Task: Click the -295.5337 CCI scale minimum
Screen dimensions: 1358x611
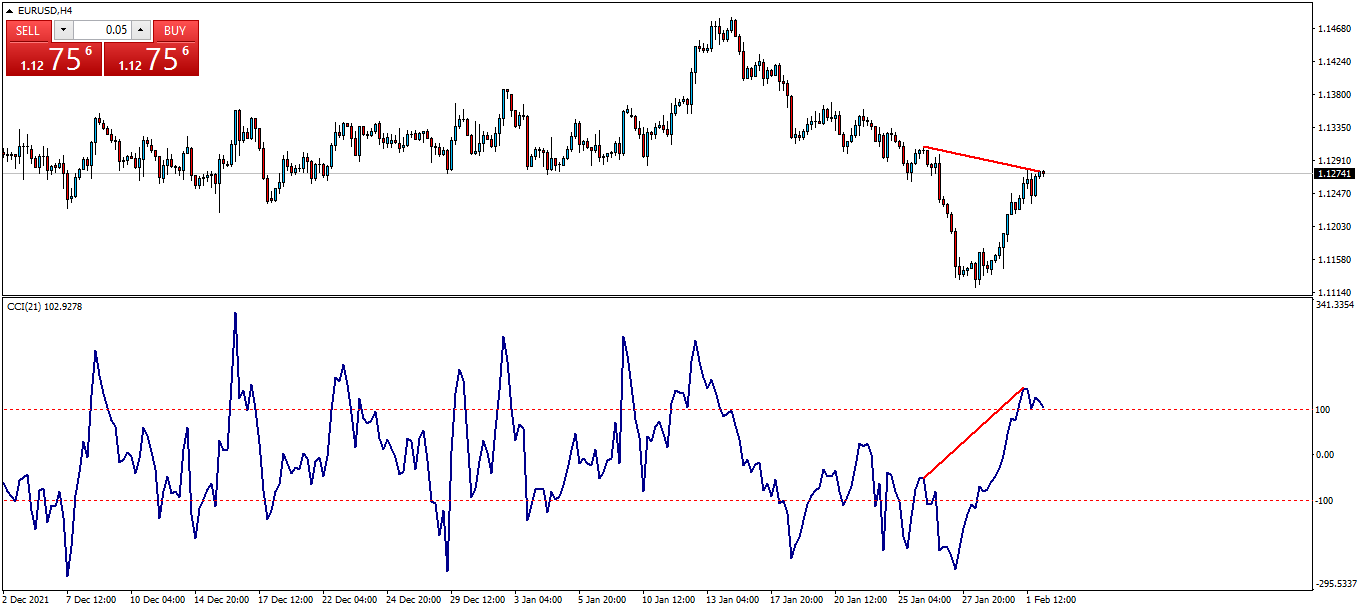Action: tap(1336, 584)
